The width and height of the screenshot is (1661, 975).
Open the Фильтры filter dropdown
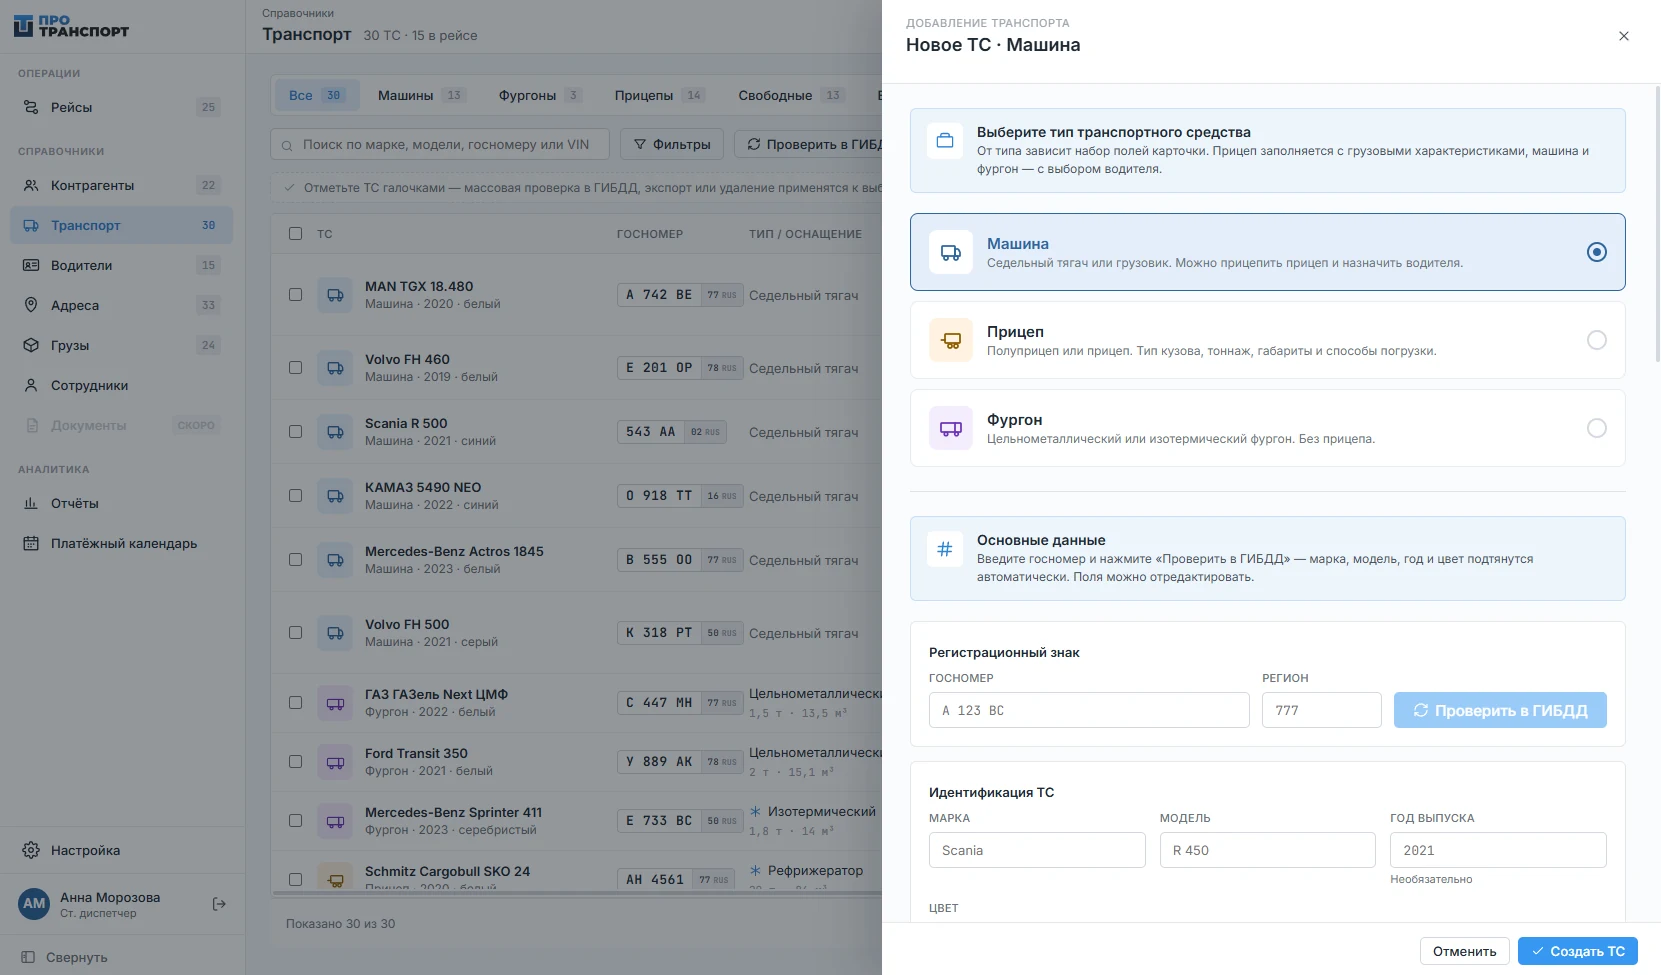click(672, 144)
